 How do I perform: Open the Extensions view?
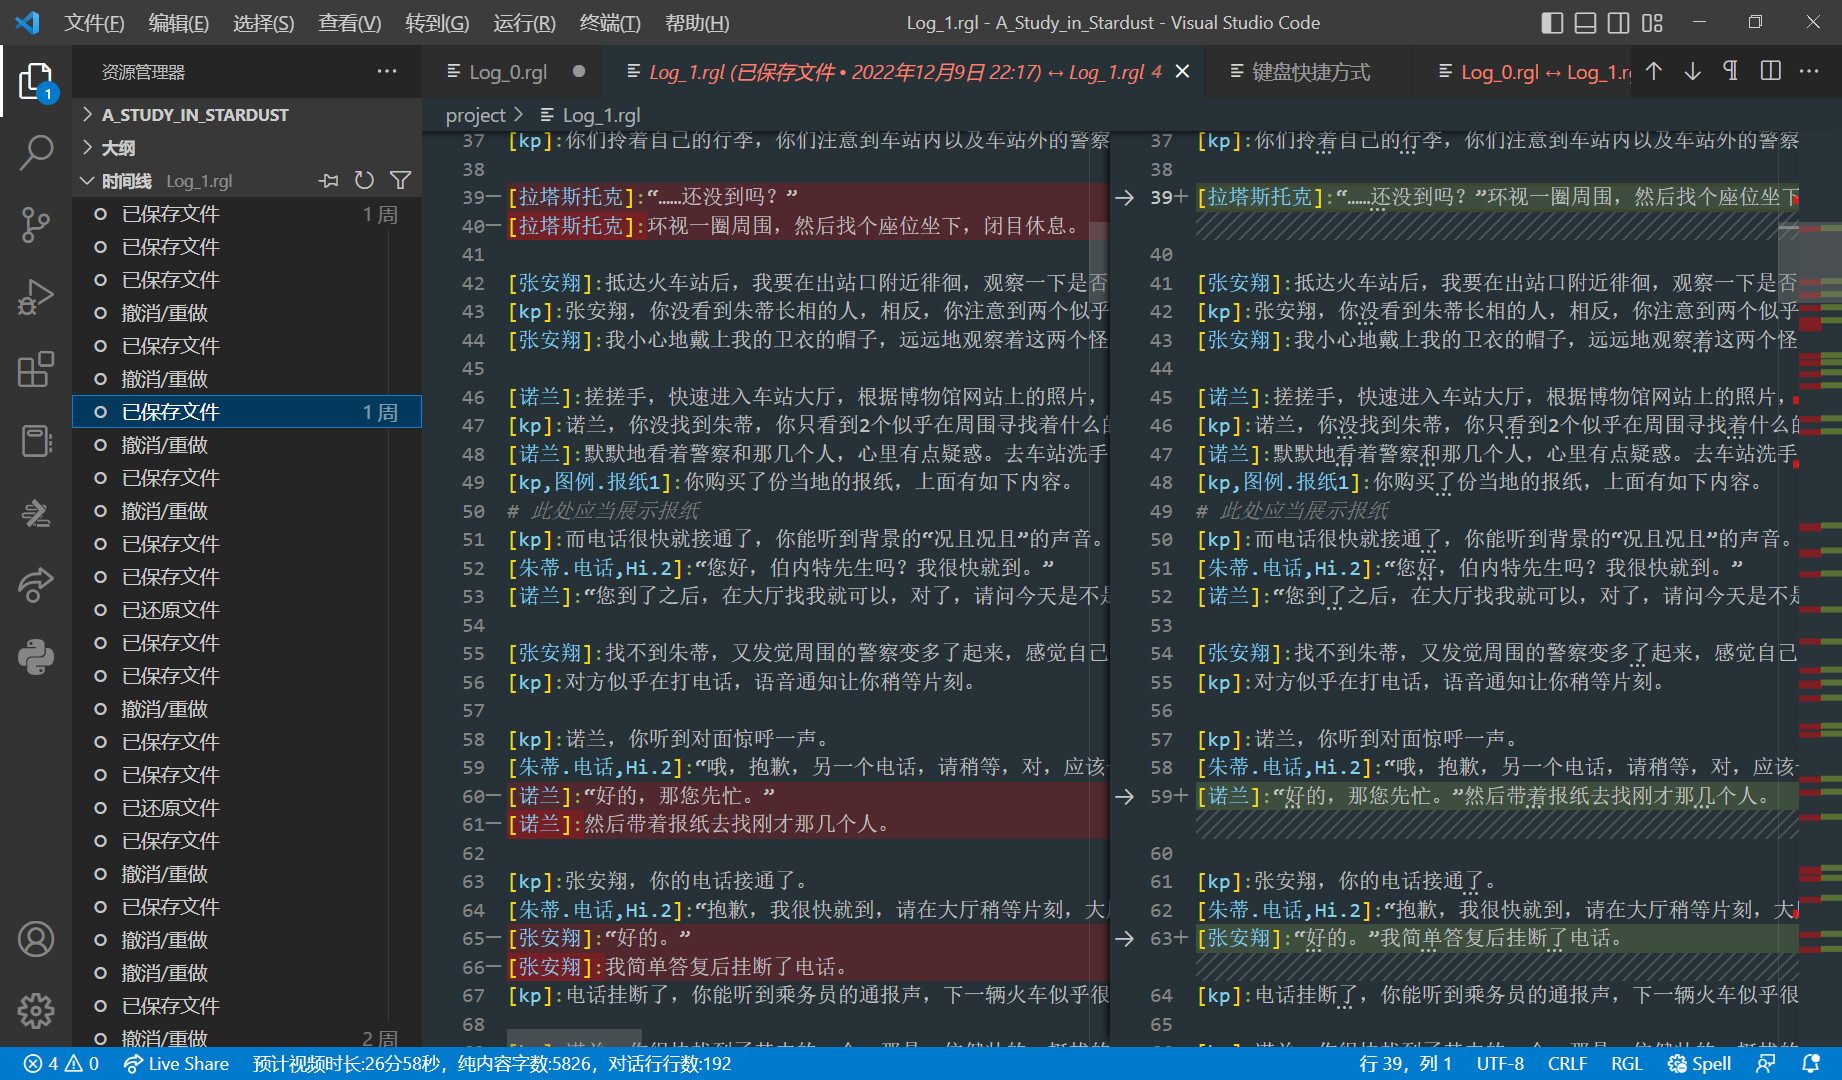[x=37, y=369]
